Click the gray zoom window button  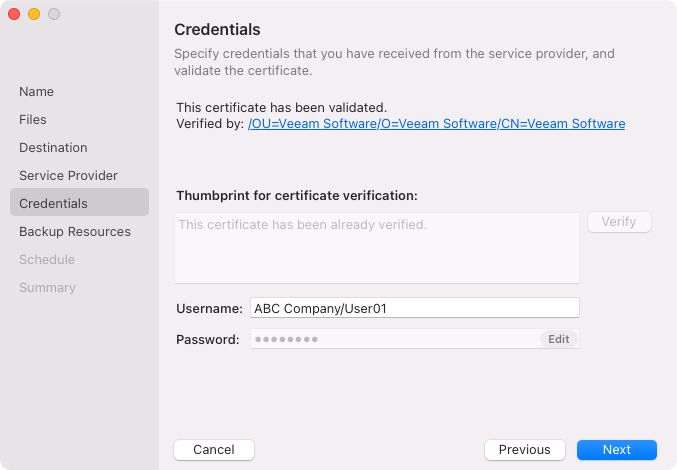(x=54, y=14)
